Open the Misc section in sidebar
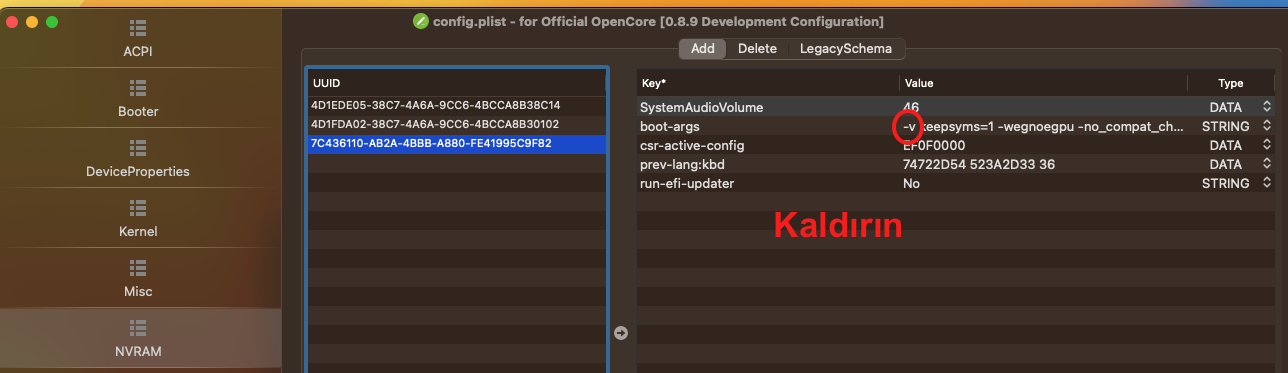This screenshot has height=373, width=1288. pyautogui.click(x=138, y=279)
